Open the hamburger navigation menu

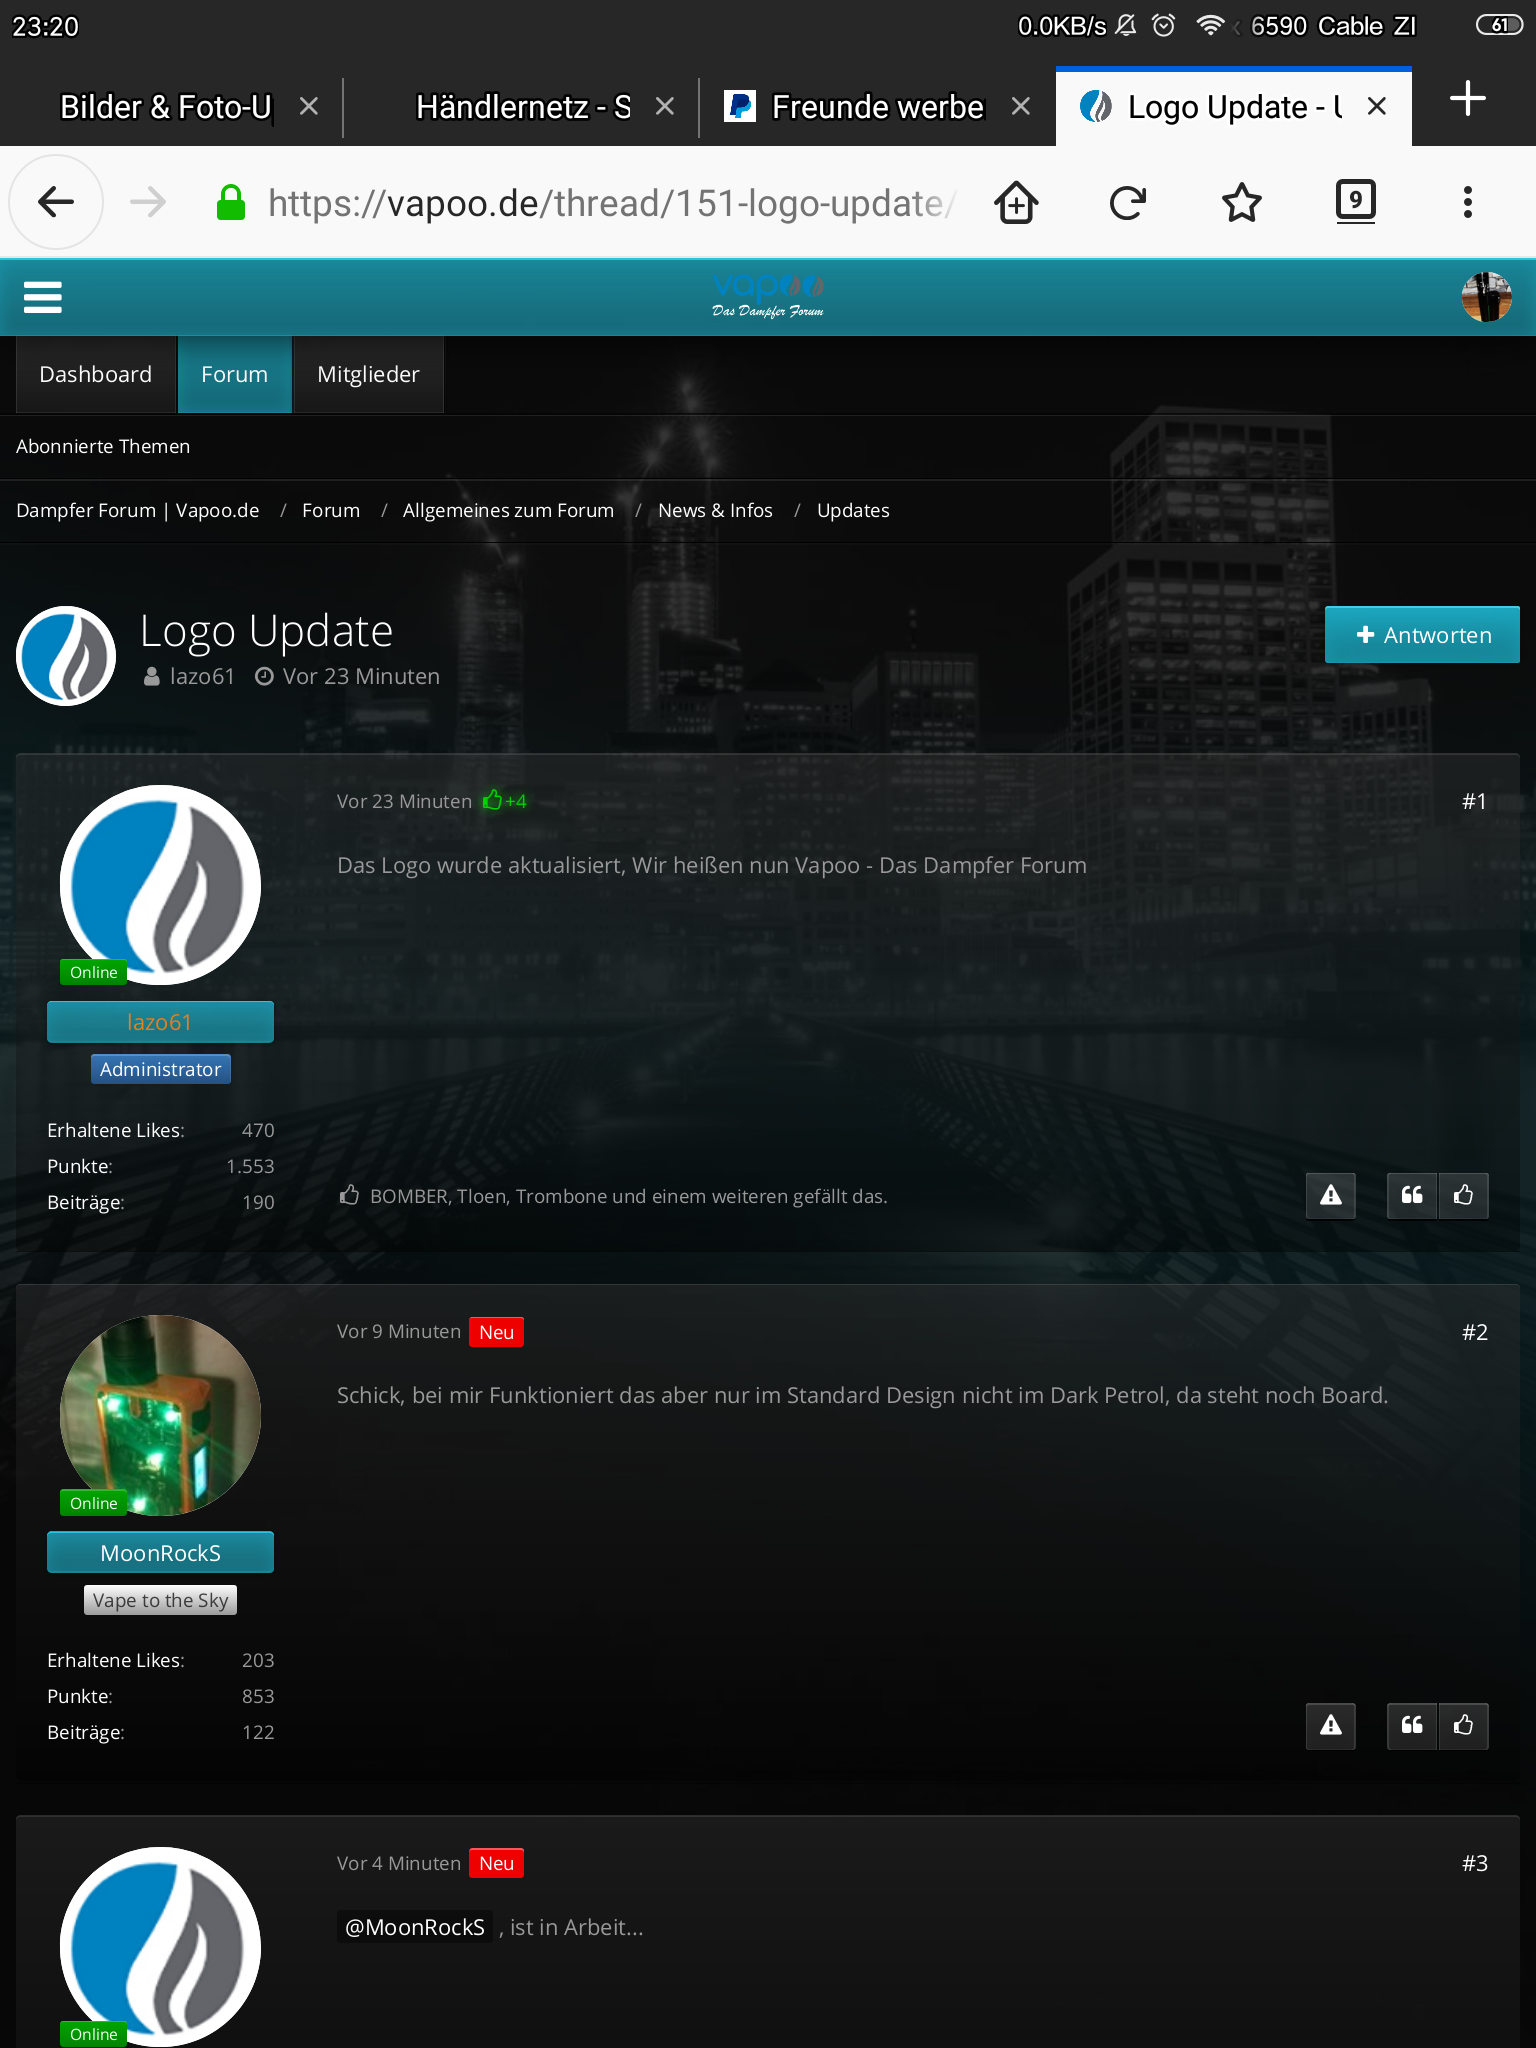[42, 297]
